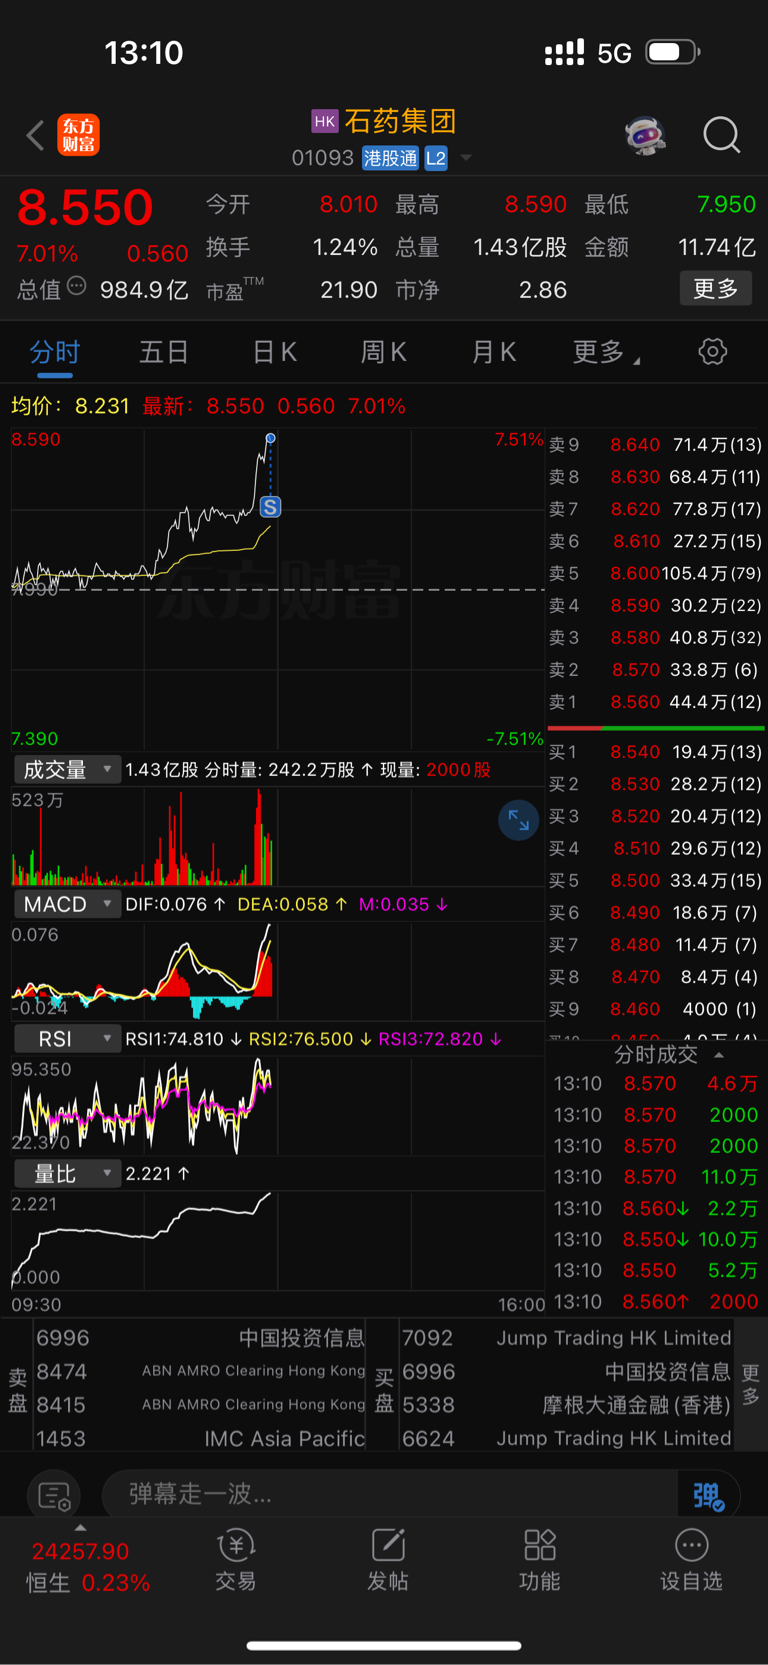Tap the buy/sell ratio color bar
This screenshot has height=1665, width=768.
pos(656,728)
